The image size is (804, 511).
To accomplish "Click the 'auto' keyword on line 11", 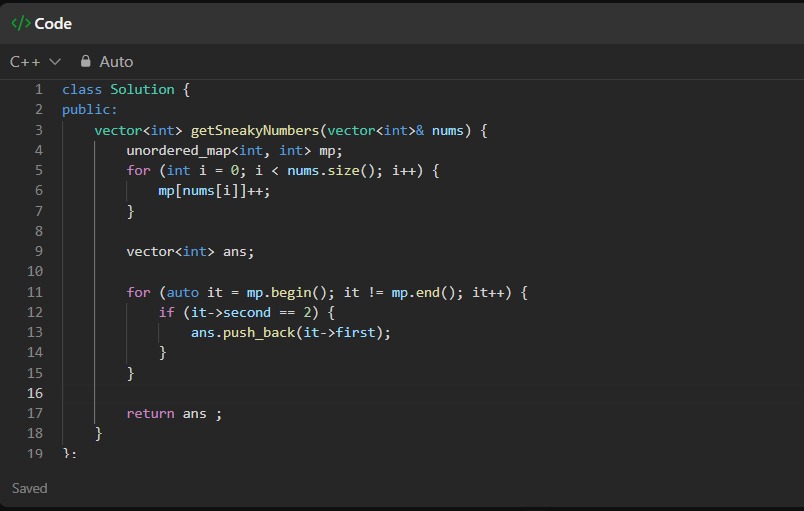I will pyautogui.click(x=183, y=292).
